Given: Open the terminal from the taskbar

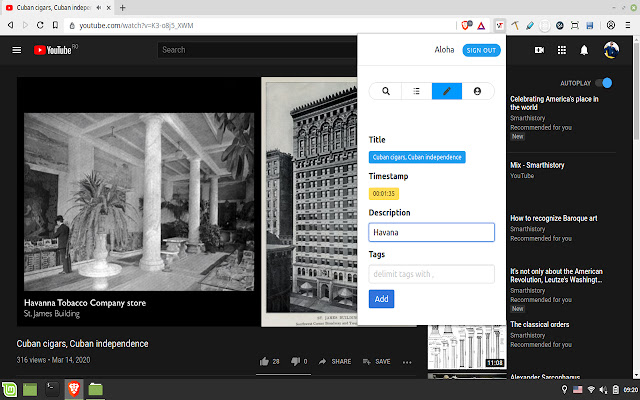Looking at the screenshot, I should click(x=52, y=389).
